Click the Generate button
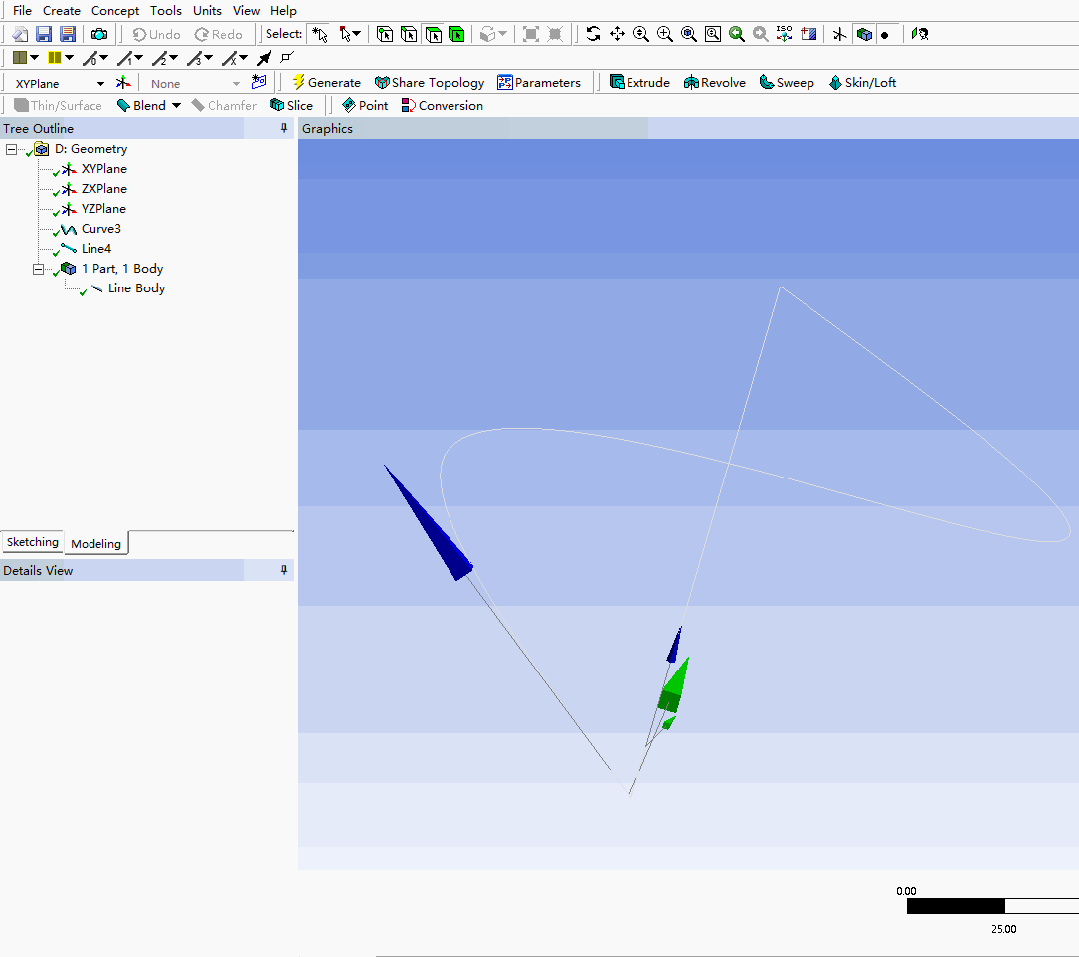The width and height of the screenshot is (1079, 957). [x=327, y=83]
